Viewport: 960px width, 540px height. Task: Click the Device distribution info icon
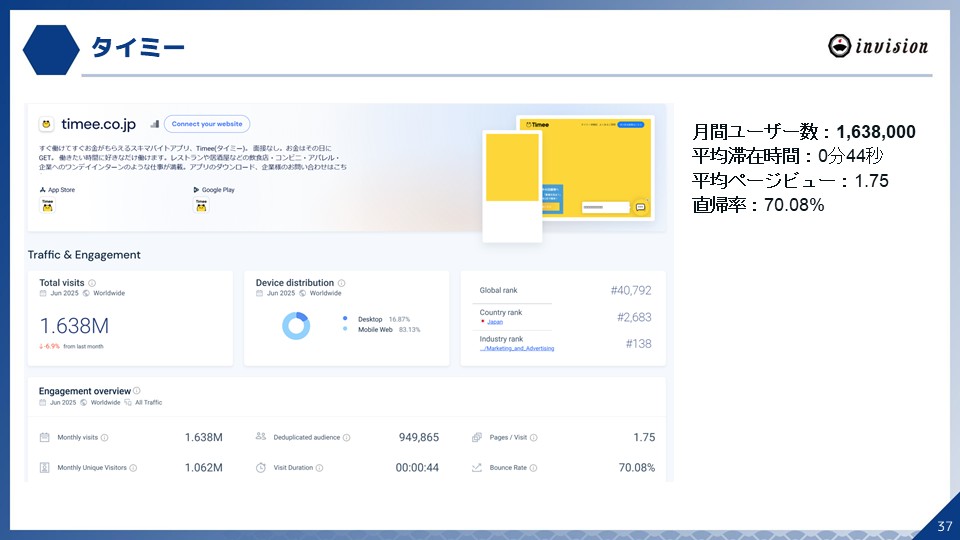point(342,283)
